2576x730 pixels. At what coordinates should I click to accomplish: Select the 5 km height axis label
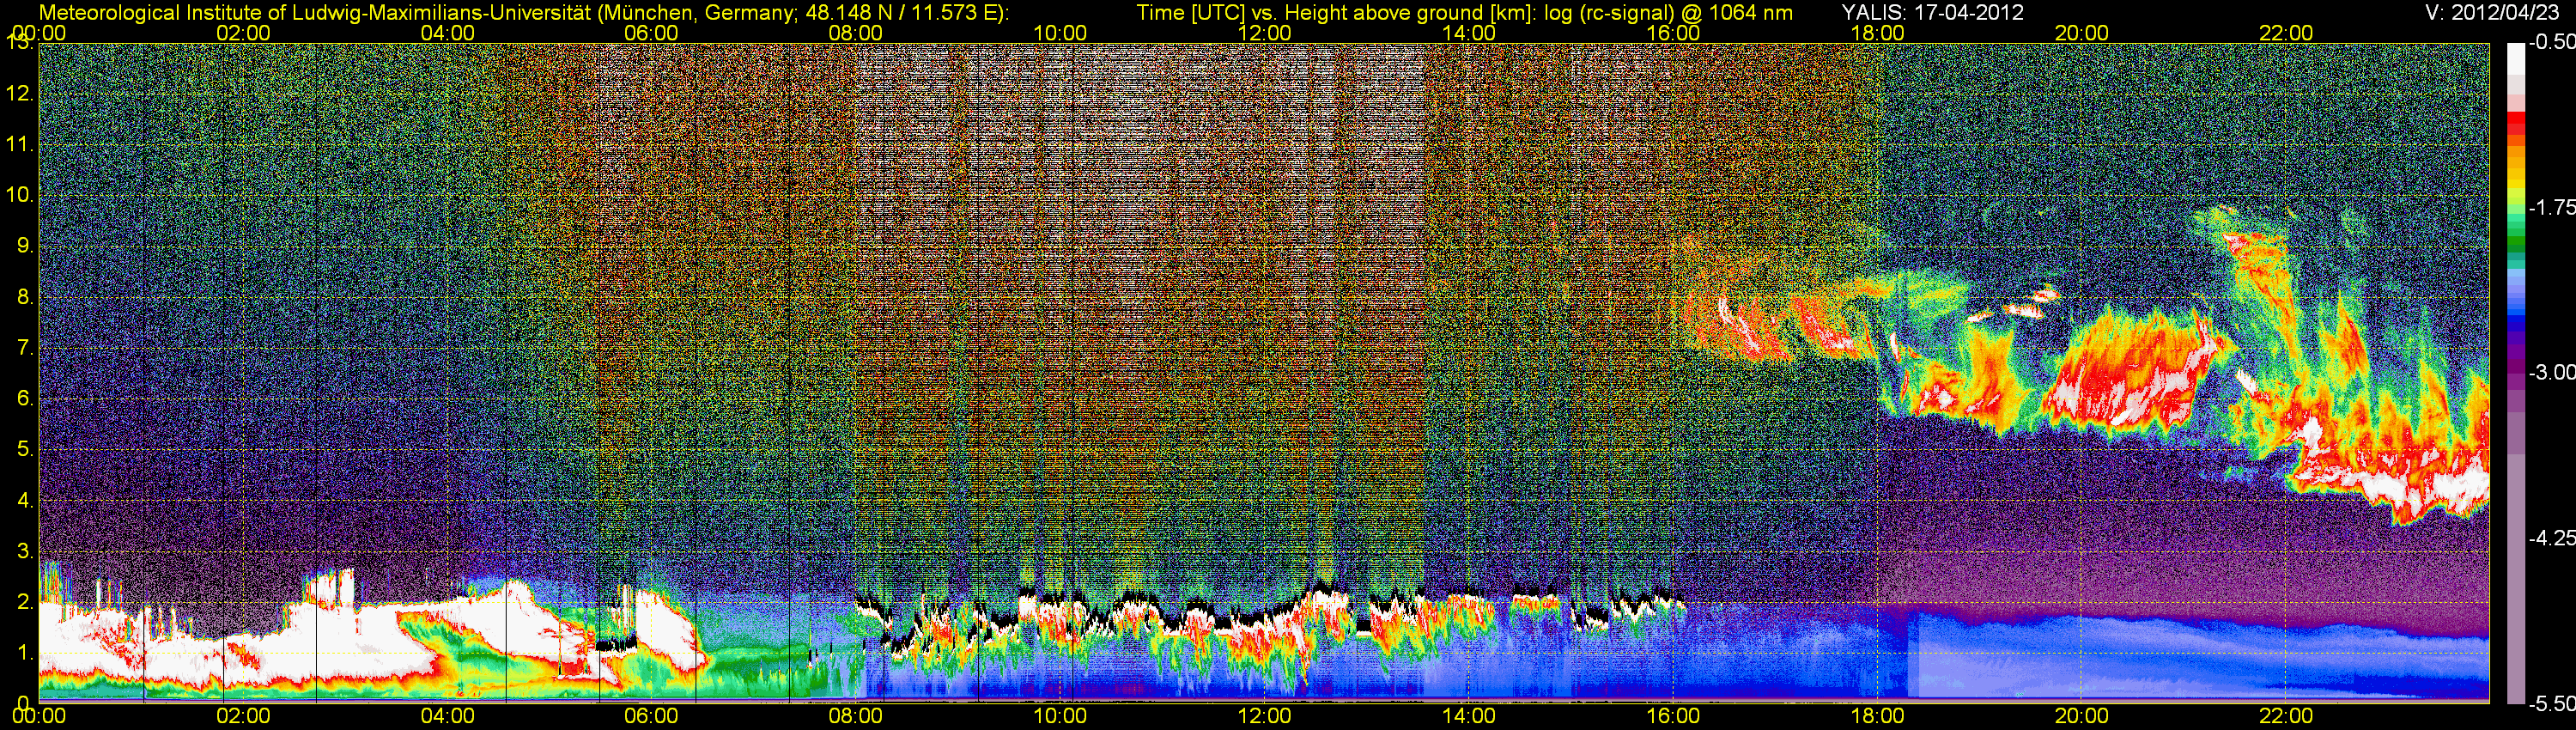click(24, 449)
